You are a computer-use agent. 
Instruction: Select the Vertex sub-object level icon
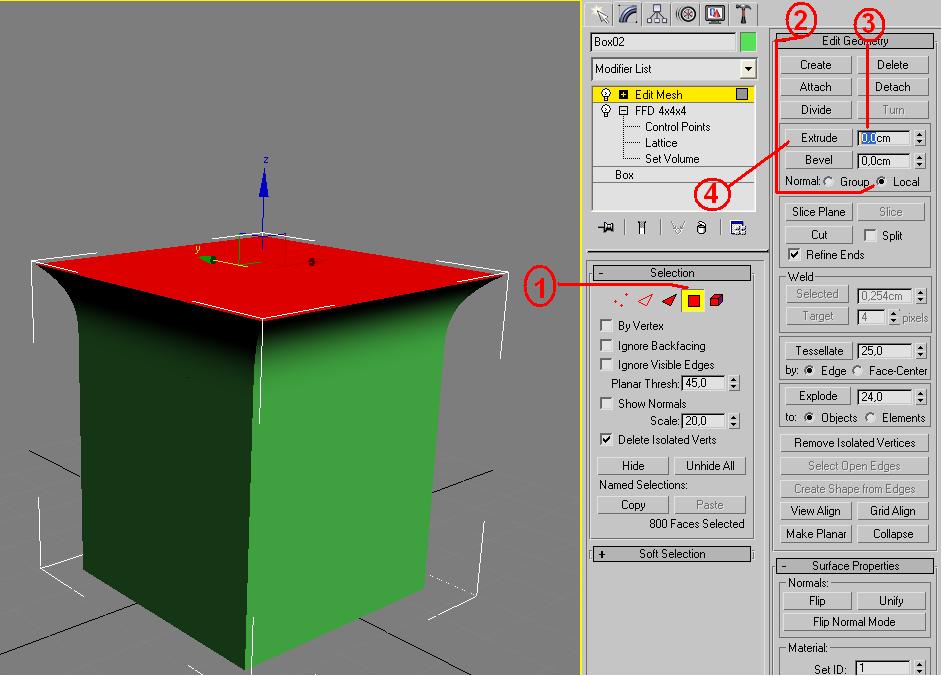click(x=620, y=299)
